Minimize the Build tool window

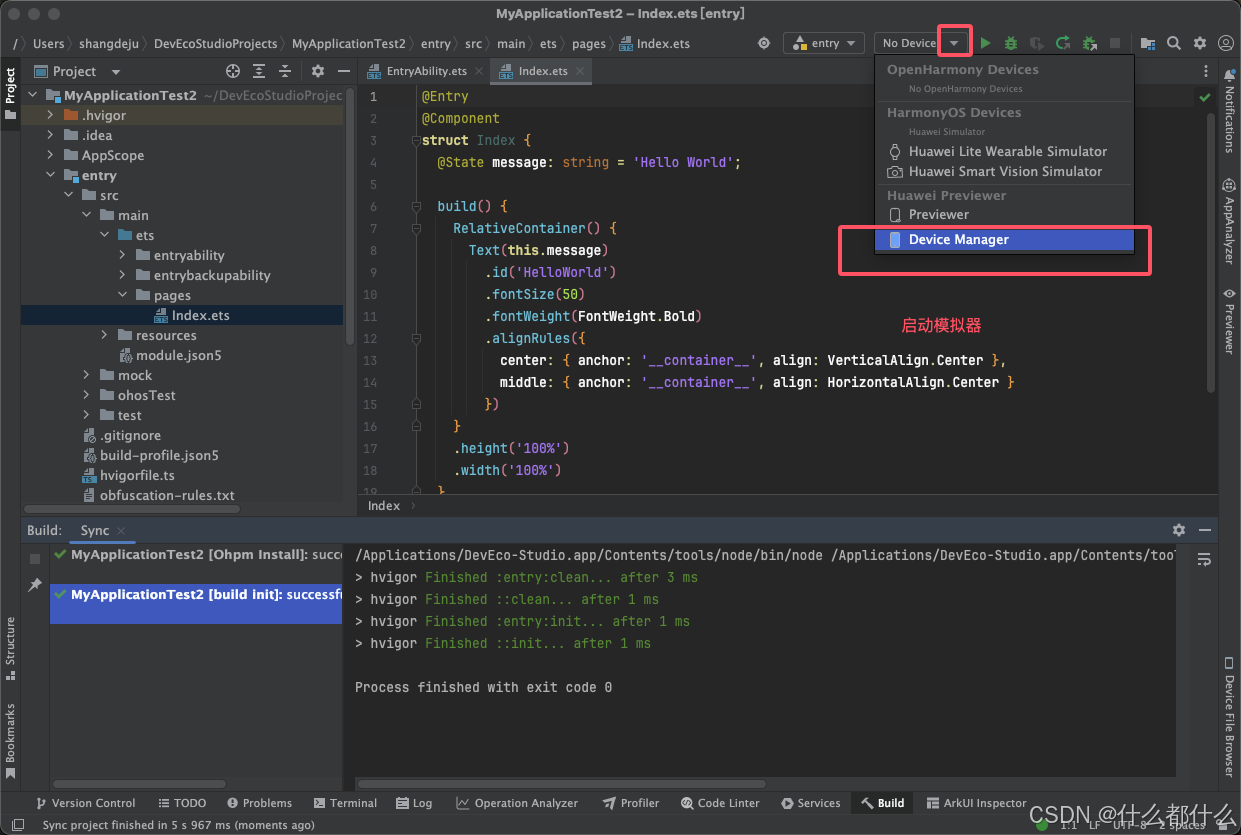(x=1204, y=530)
